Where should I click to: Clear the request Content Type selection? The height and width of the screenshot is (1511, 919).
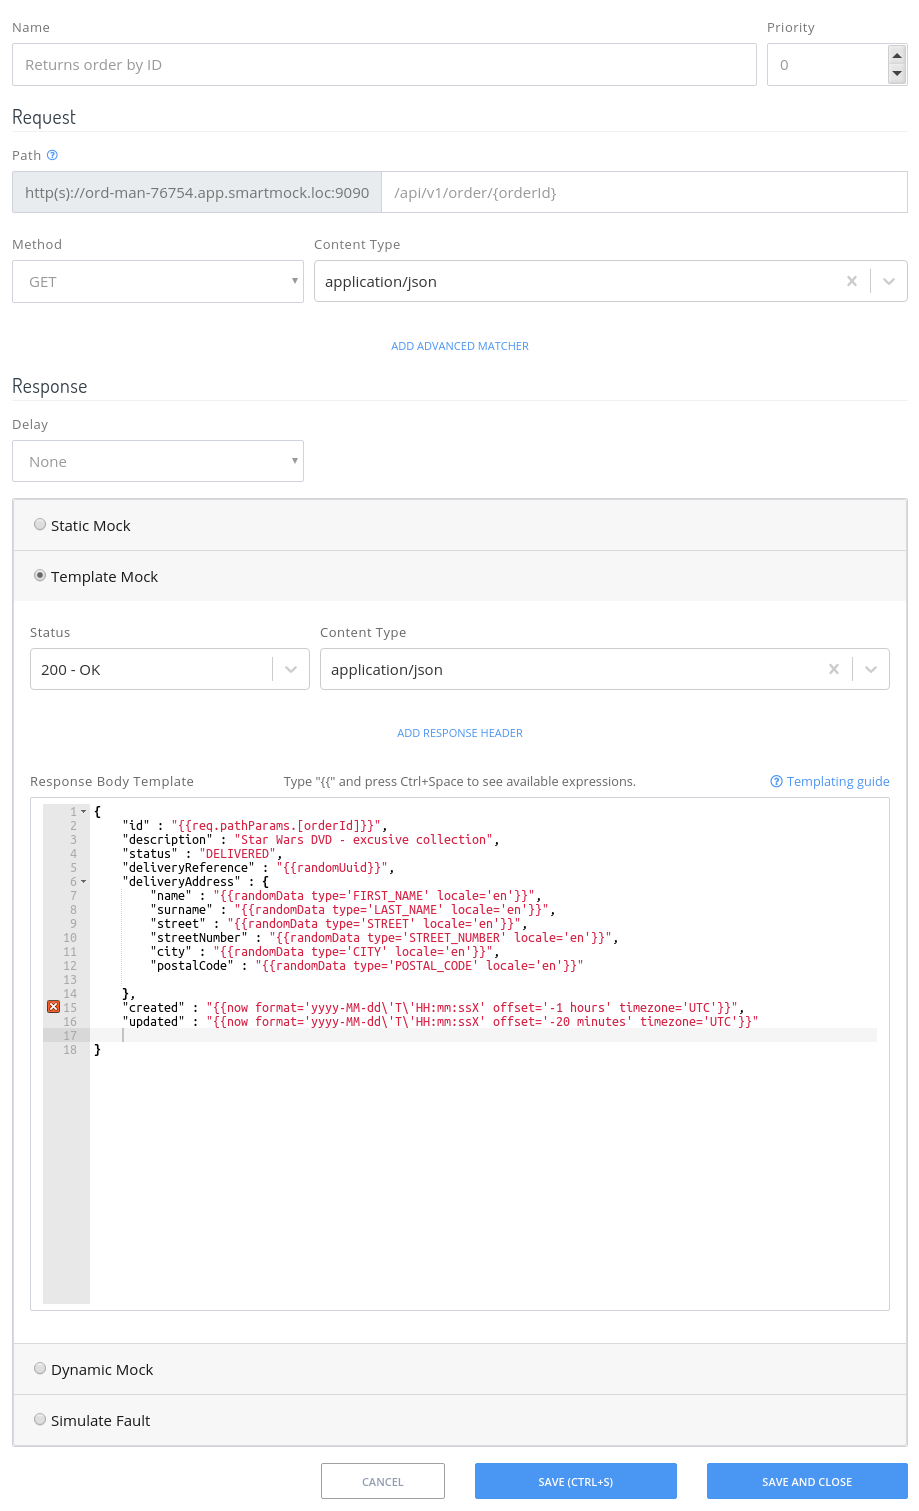[851, 282]
